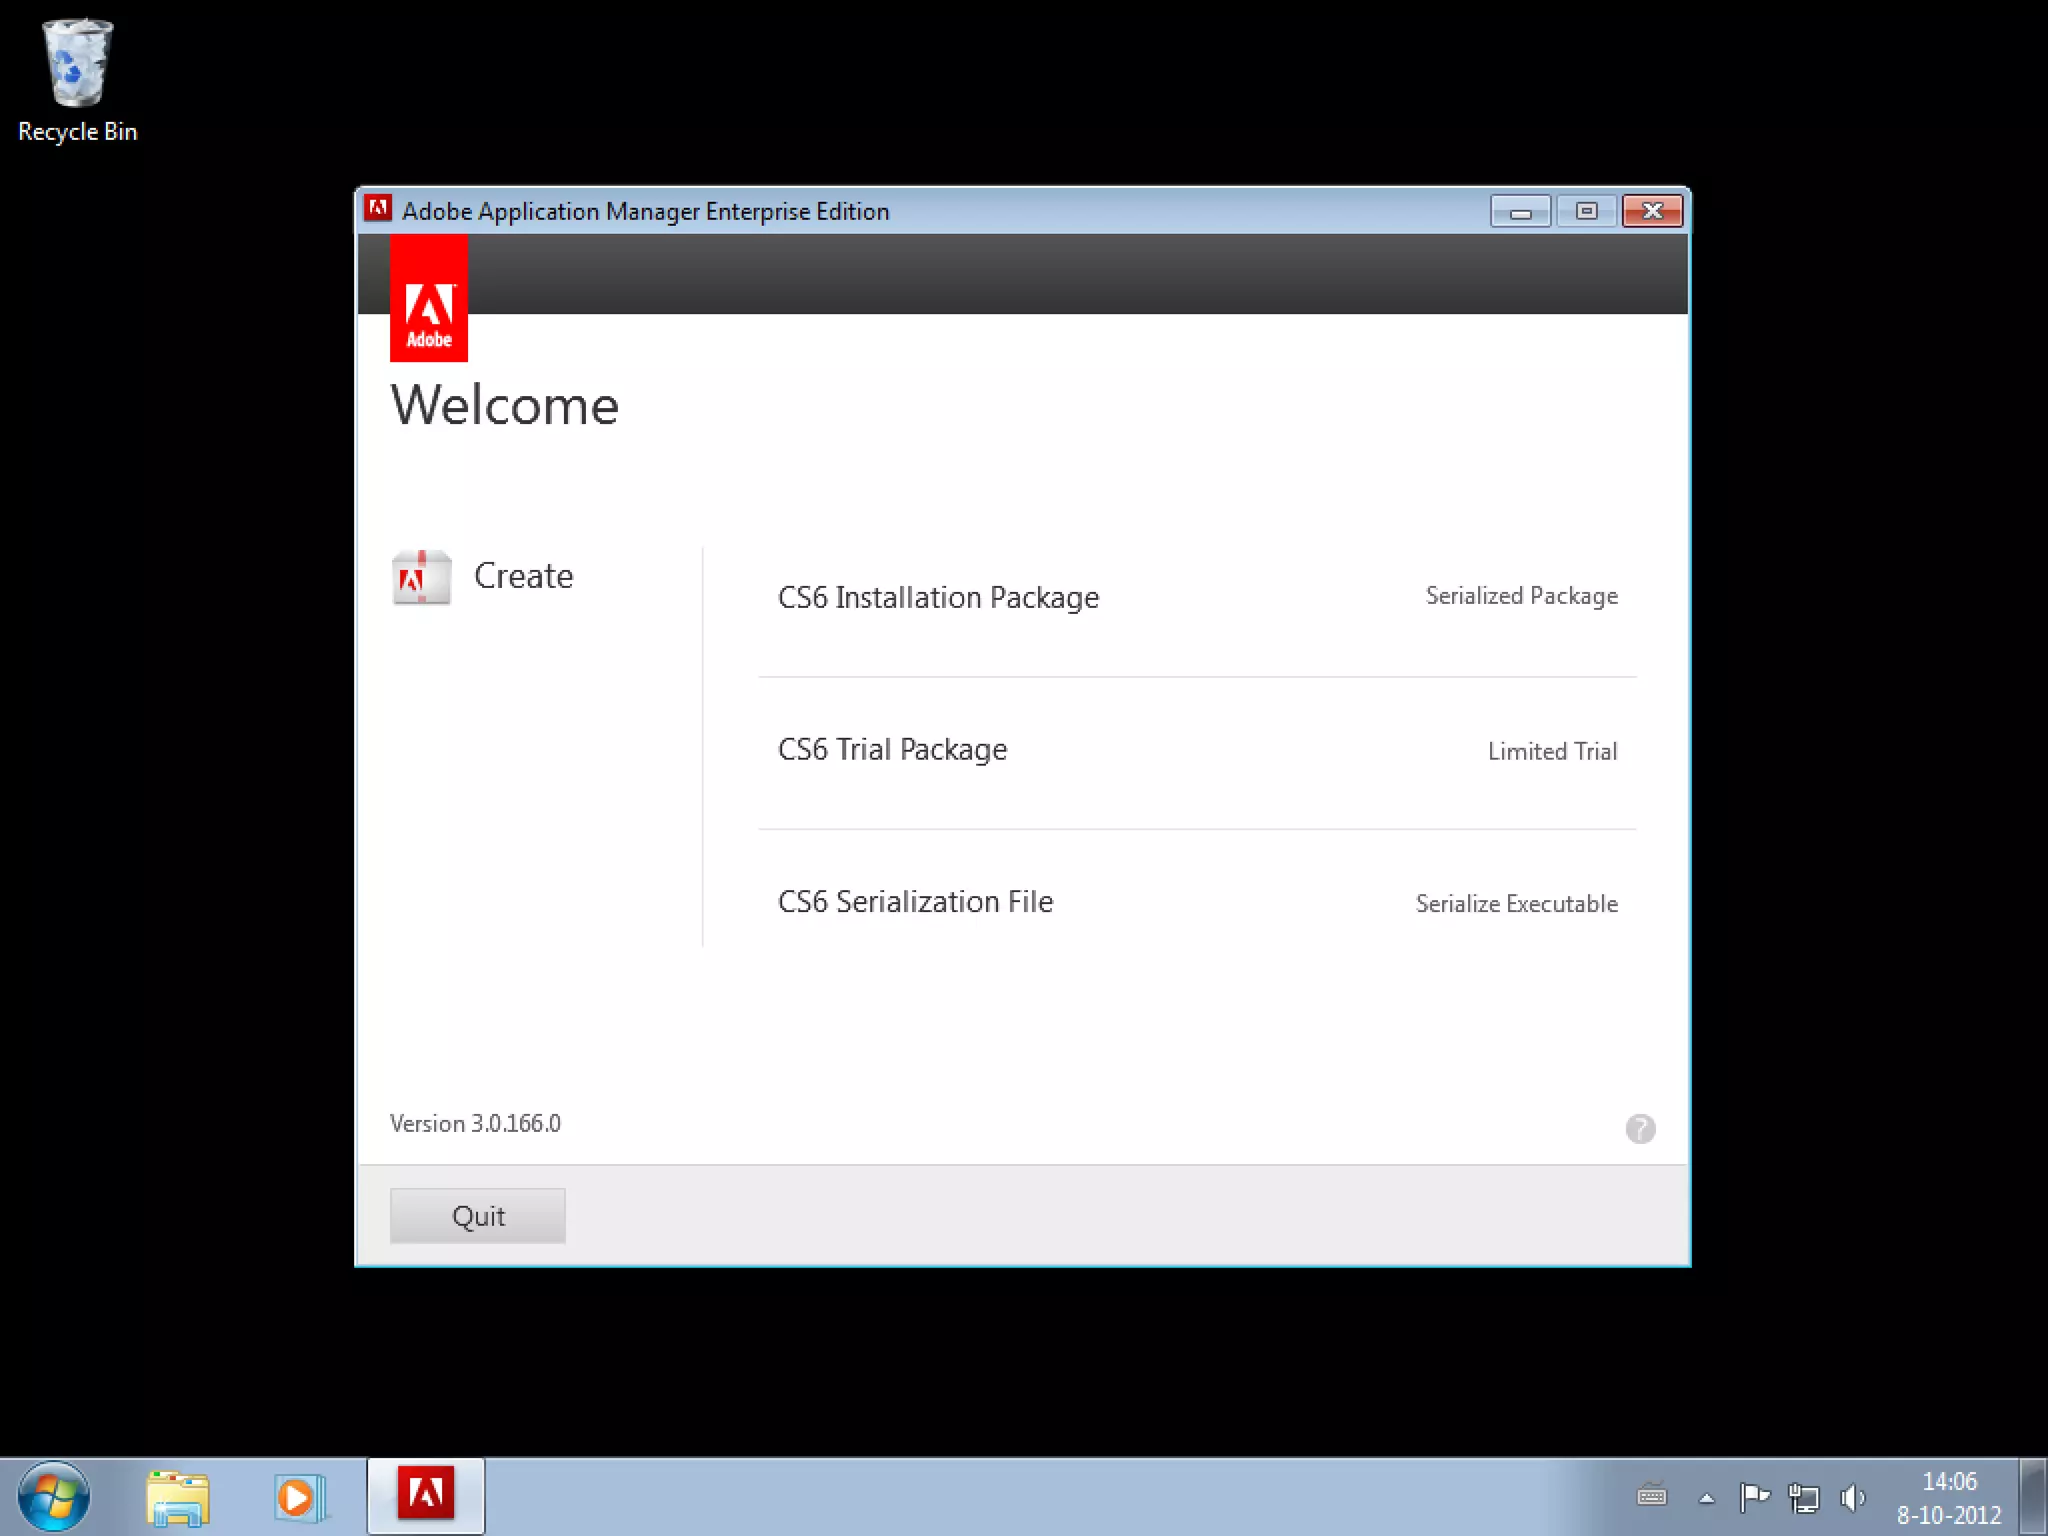Click the Show desktop strip
The width and height of the screenshot is (2048, 1536).
tap(2033, 1497)
